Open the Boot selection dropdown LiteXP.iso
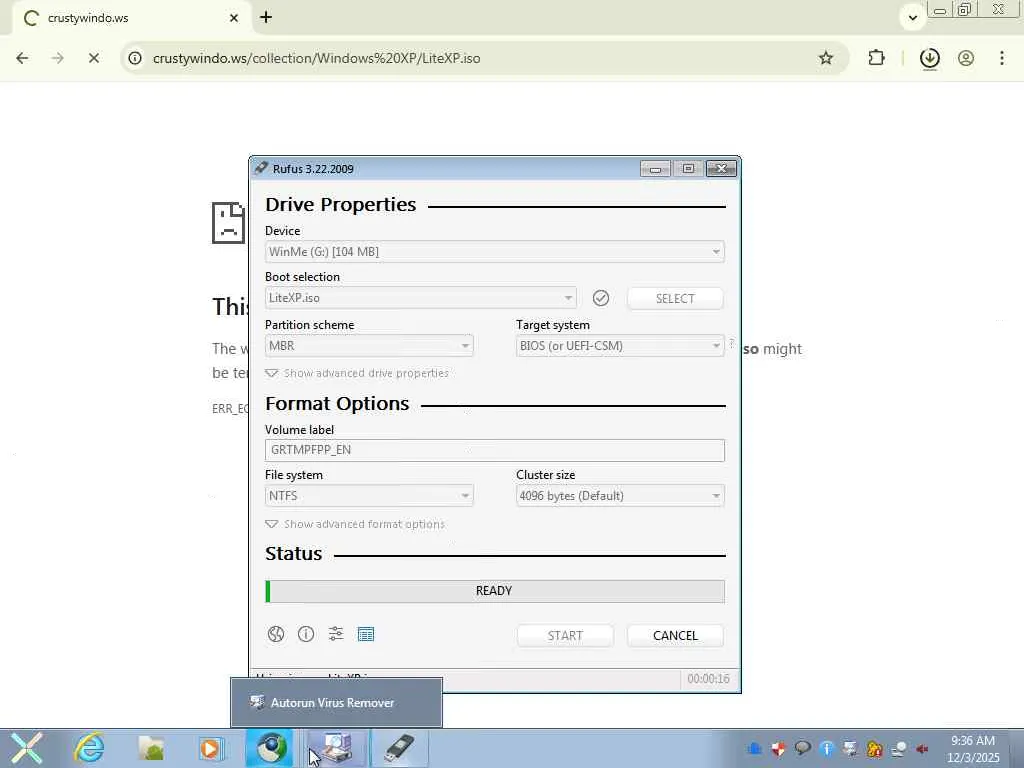This screenshot has width=1024, height=768. pyautogui.click(x=421, y=298)
